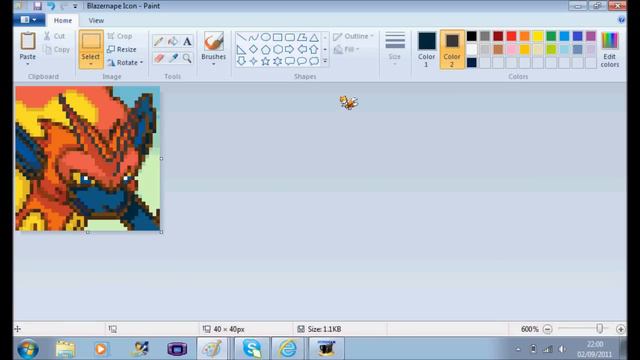Open Internet Explorer from the taskbar
The width and height of the screenshot is (640, 360).
pyautogui.click(x=288, y=349)
